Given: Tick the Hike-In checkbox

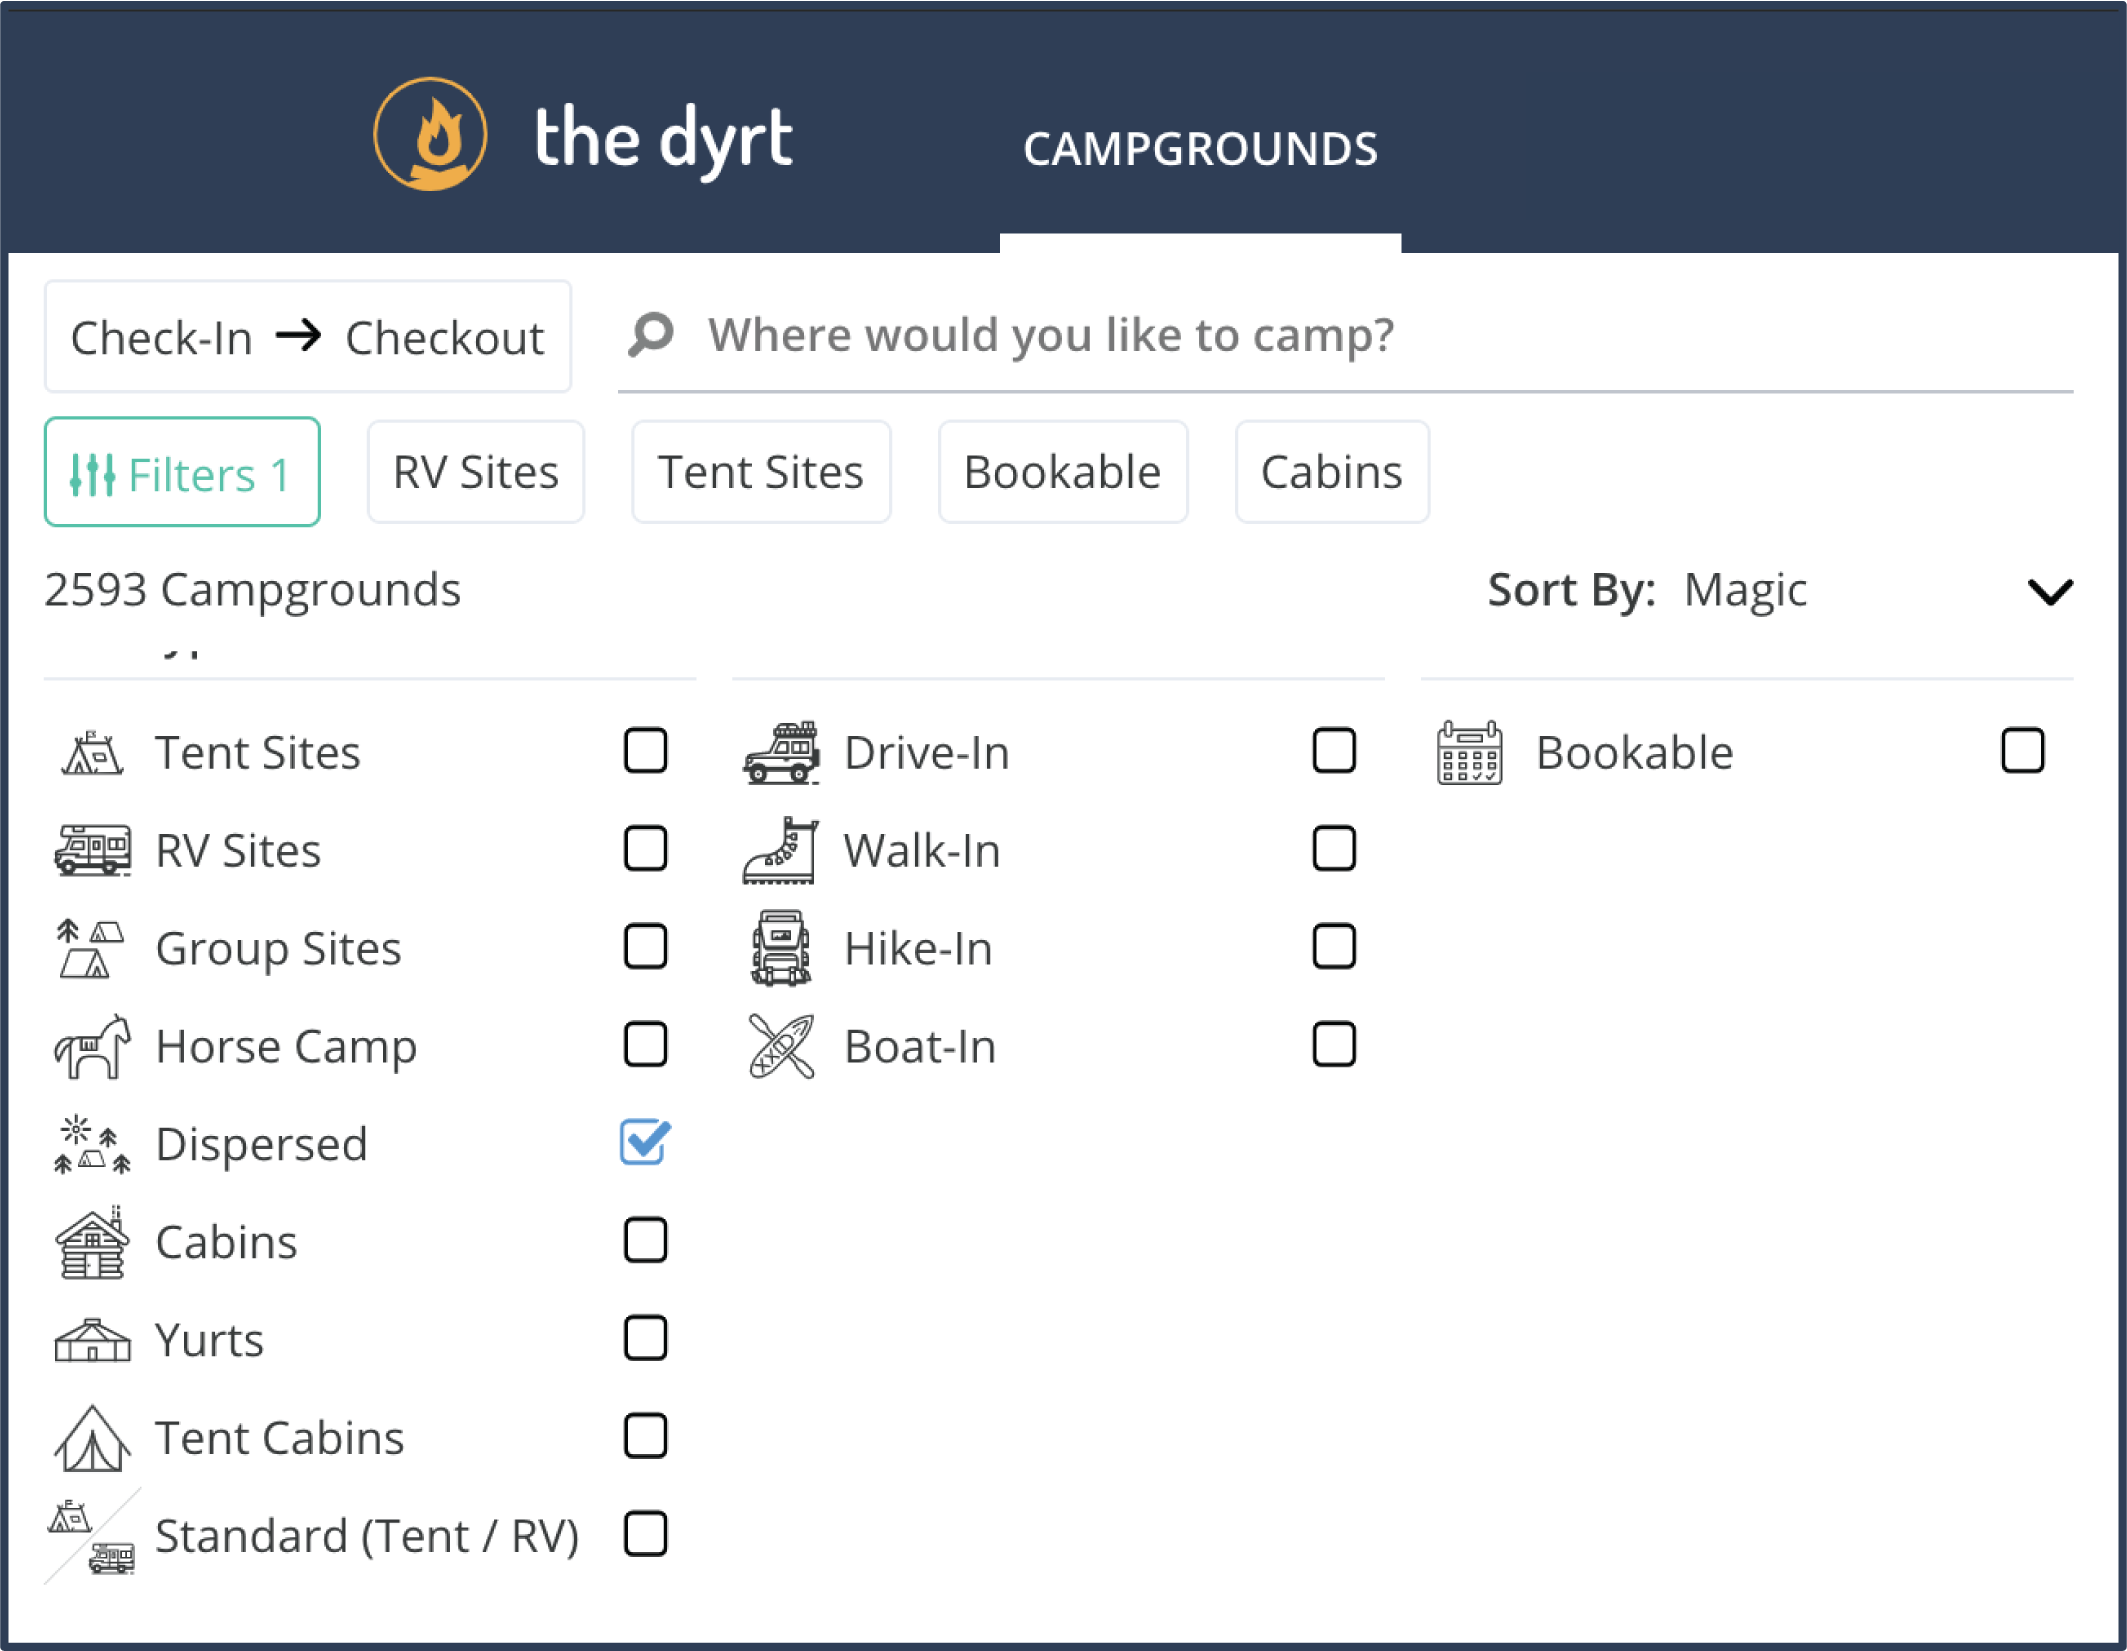Looking at the screenshot, I should (1334, 947).
